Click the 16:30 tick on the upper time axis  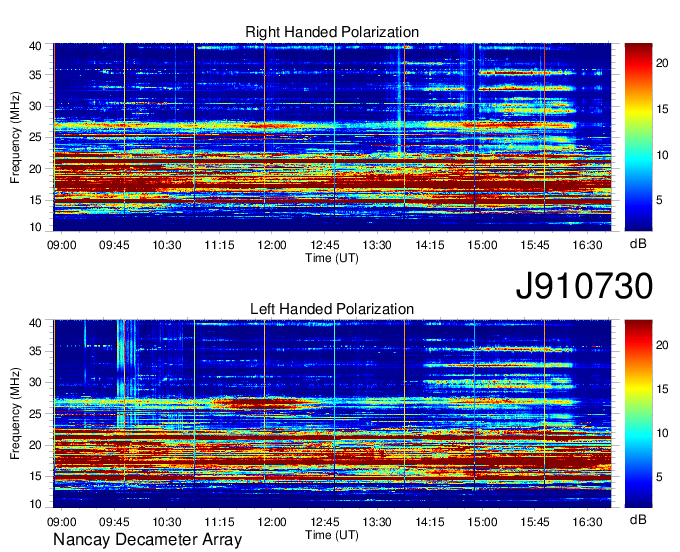click(x=588, y=245)
